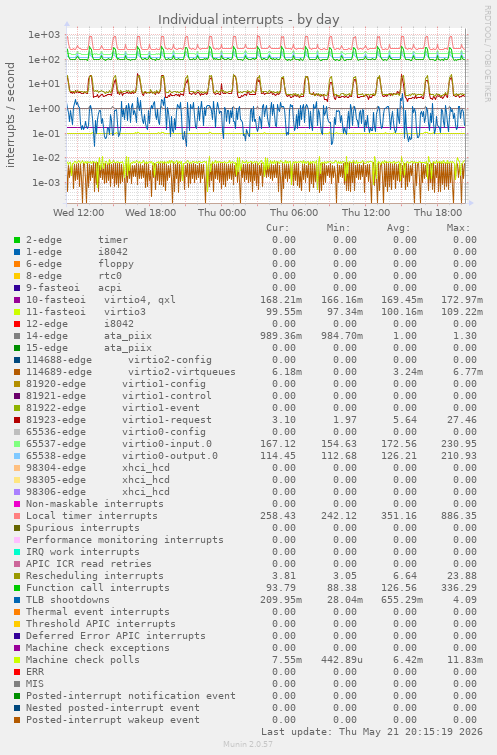Click the dark red swatch for virtio1-request
Screen dimensions: 497x755
pos(17,420)
